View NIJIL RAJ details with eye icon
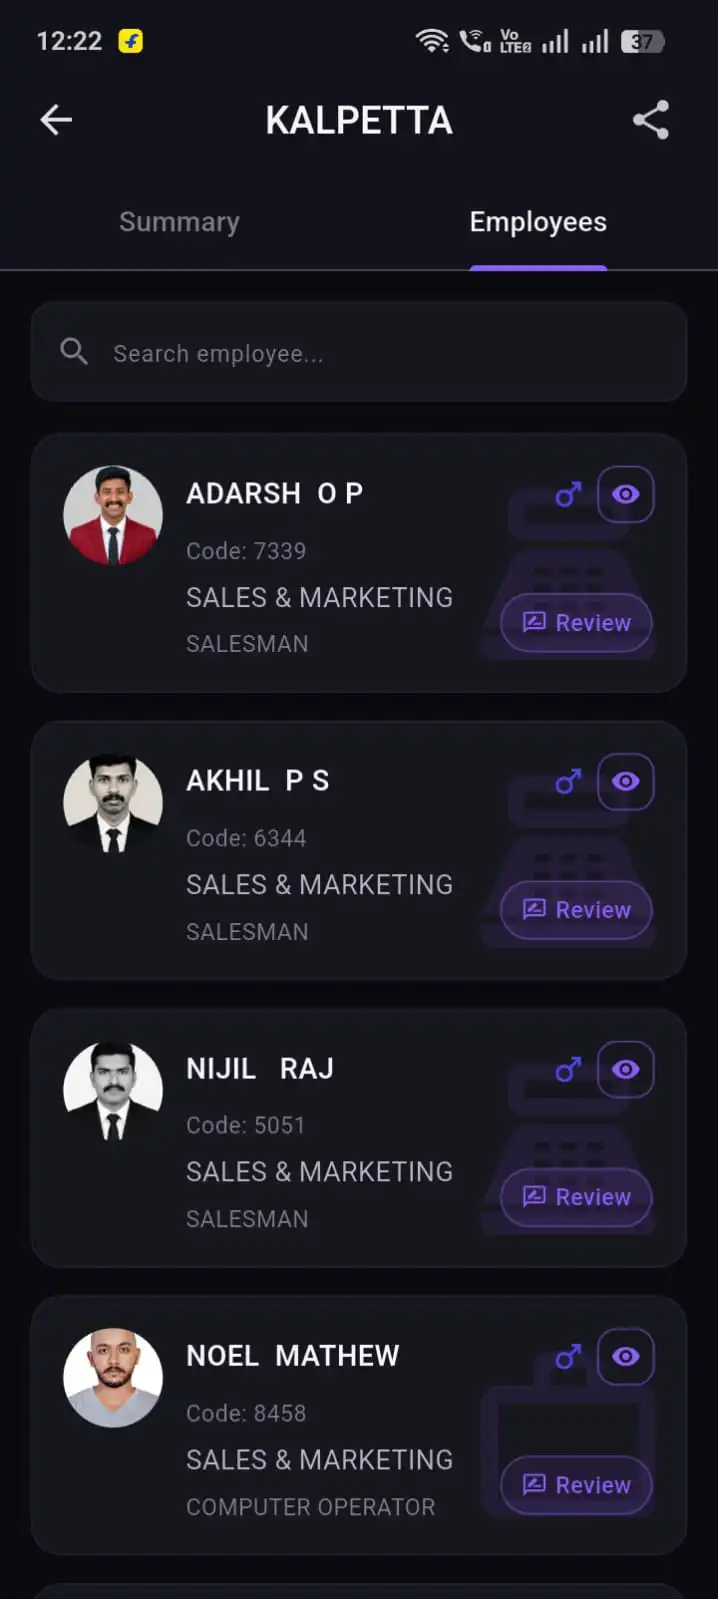 point(626,1069)
